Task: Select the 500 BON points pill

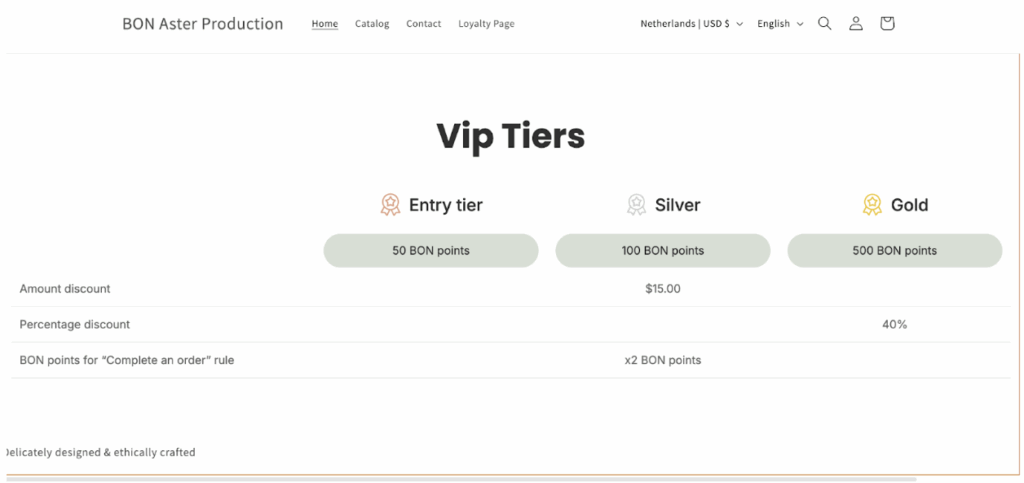Action: point(895,251)
